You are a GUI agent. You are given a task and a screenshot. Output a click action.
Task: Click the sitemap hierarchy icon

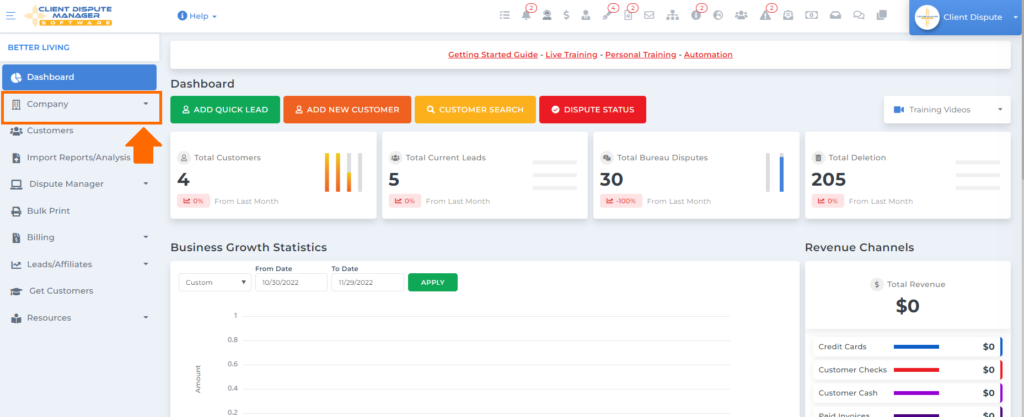click(673, 16)
